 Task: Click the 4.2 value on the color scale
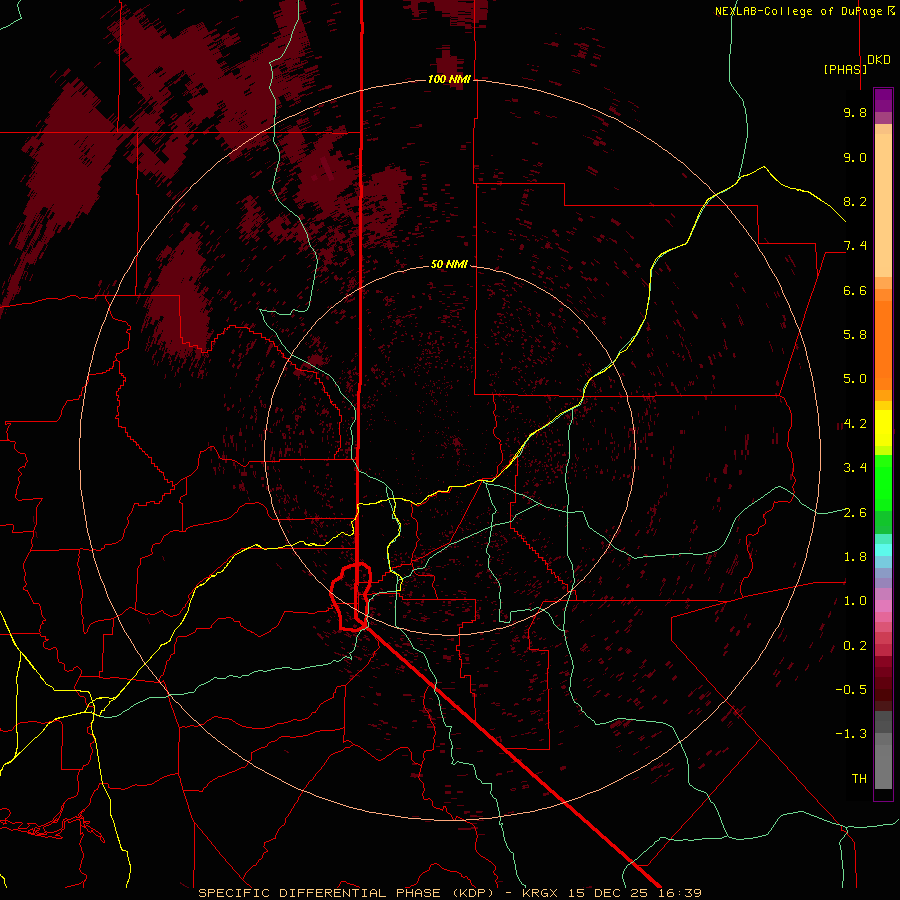pyautogui.click(x=855, y=424)
